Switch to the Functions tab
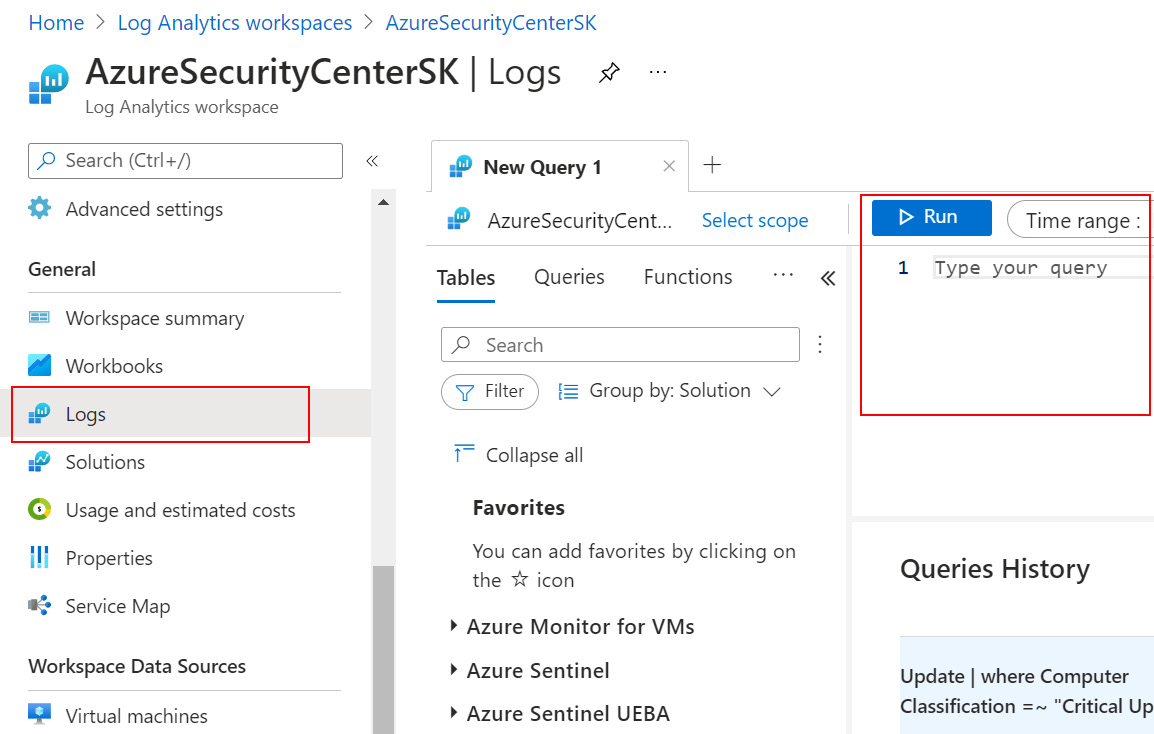This screenshot has height=734, width=1154. tap(687, 277)
